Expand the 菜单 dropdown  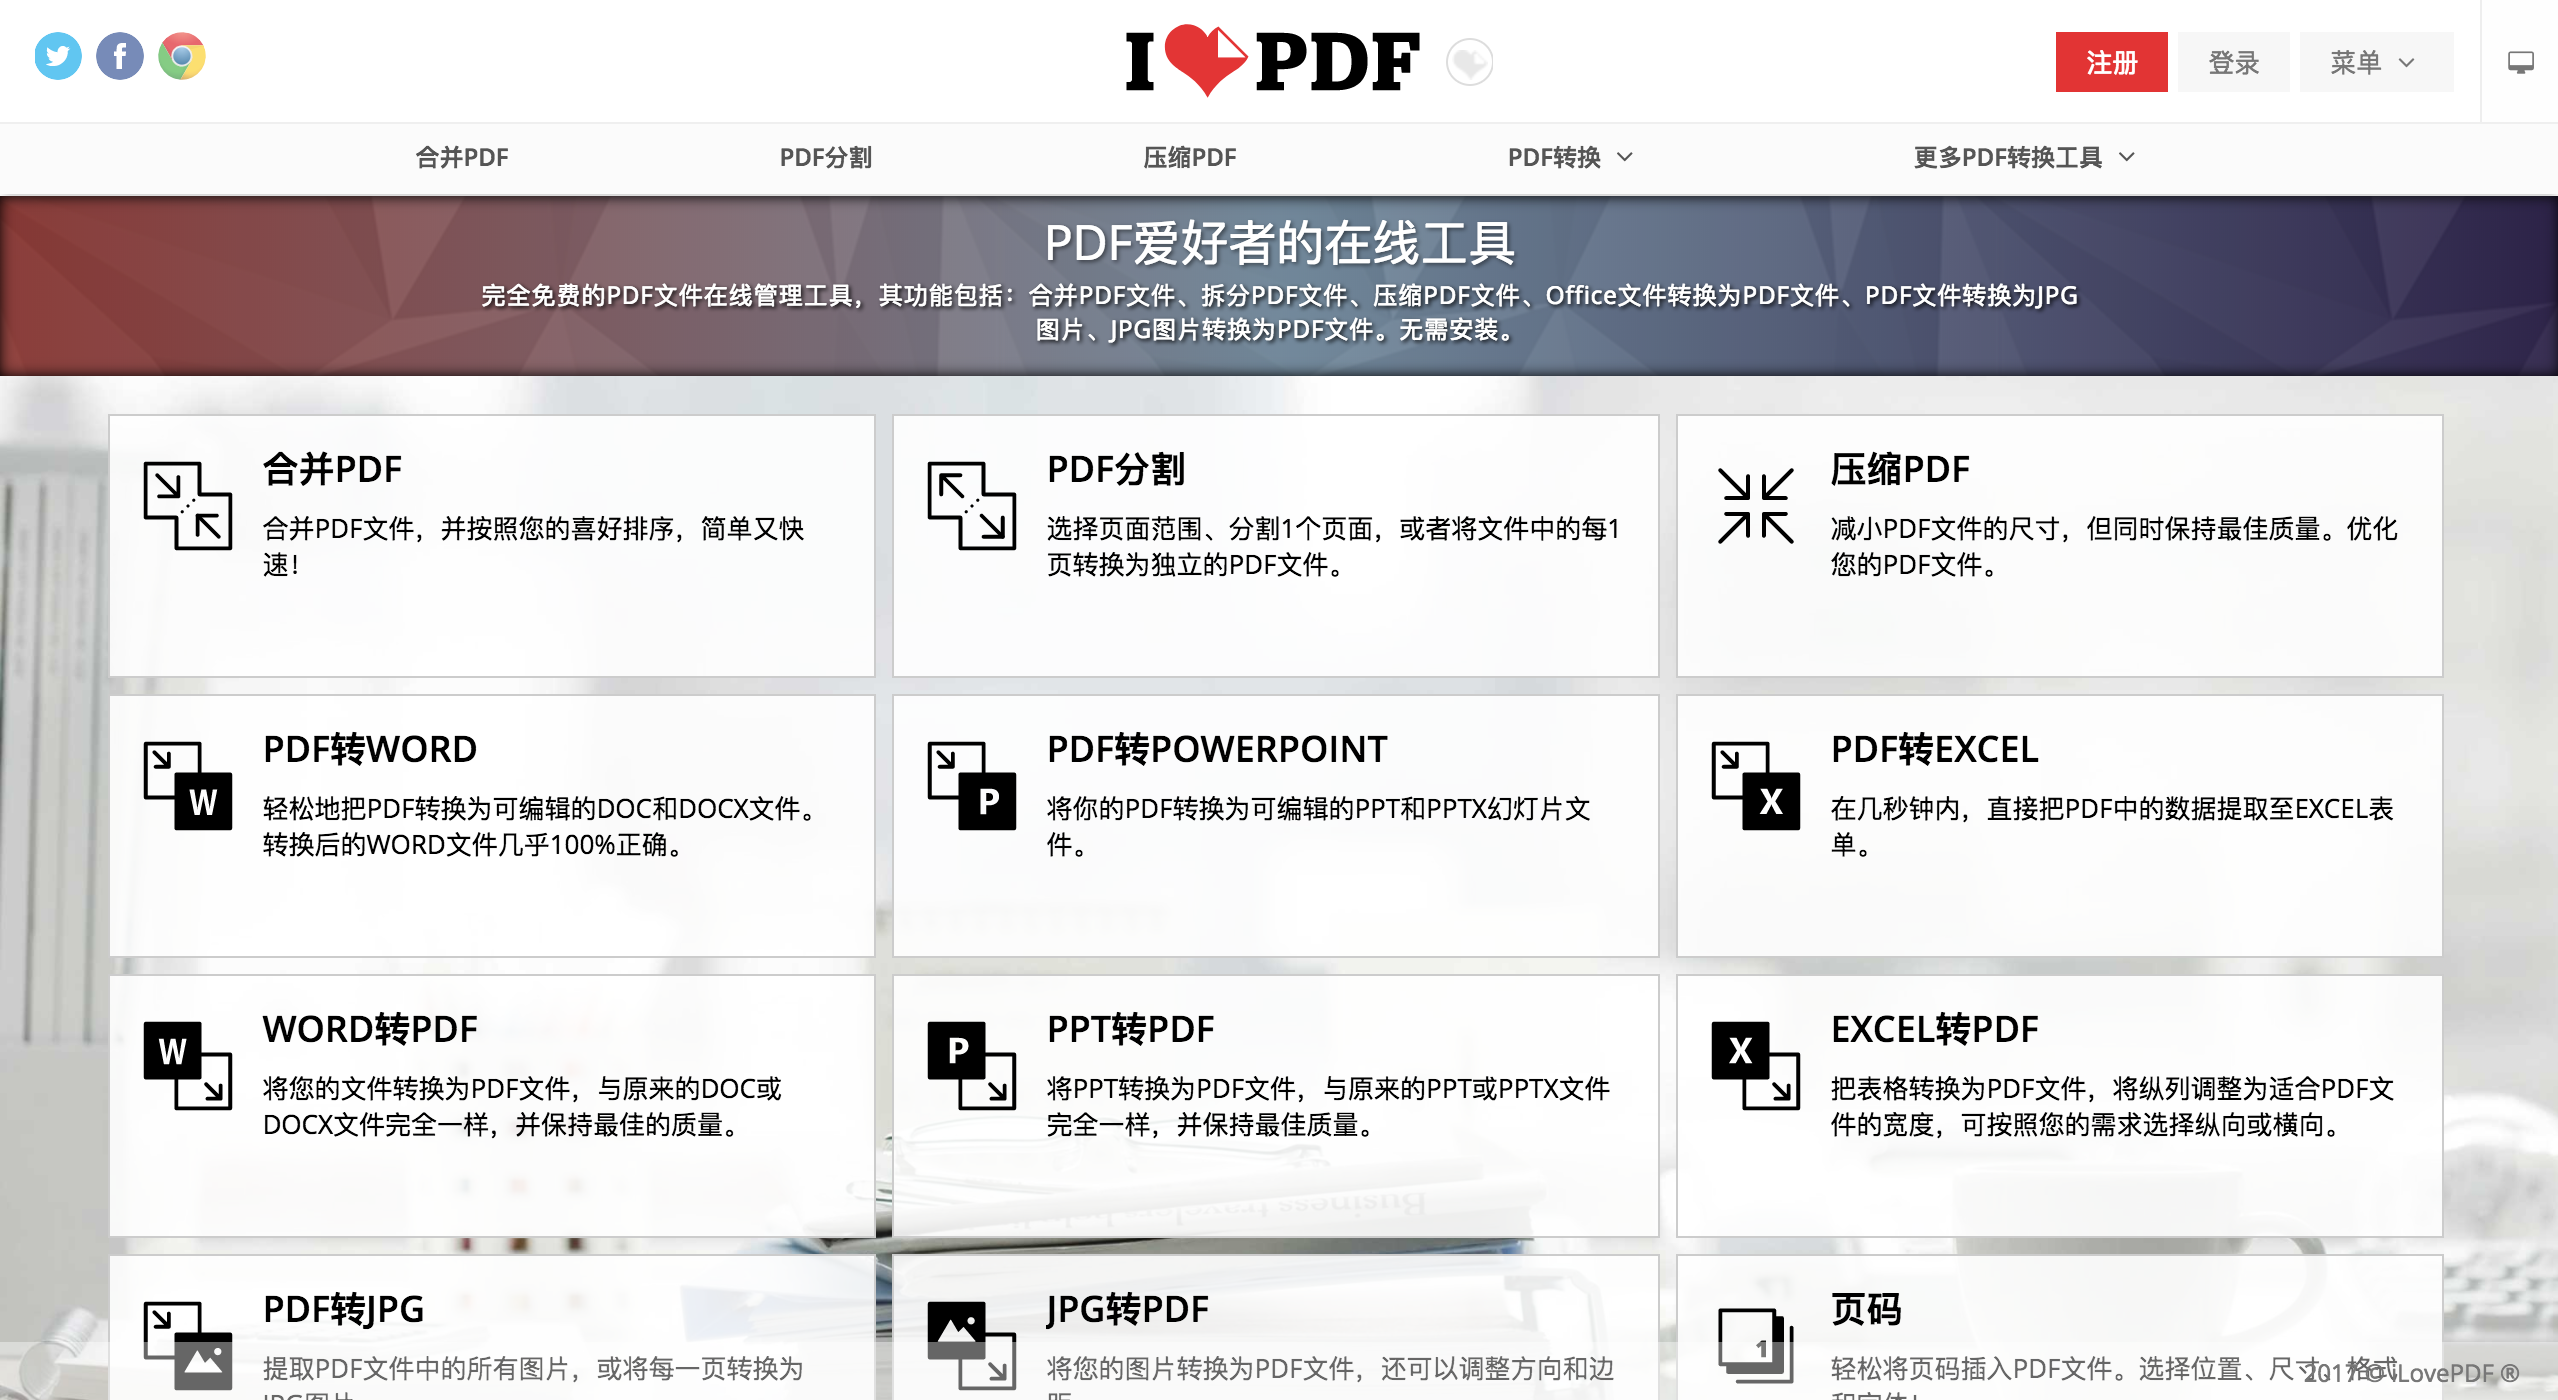[x=2376, y=62]
